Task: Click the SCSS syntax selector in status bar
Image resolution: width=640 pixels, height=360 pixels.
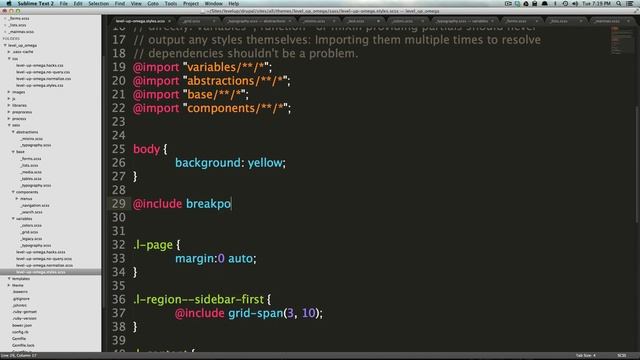Action: click(622, 356)
